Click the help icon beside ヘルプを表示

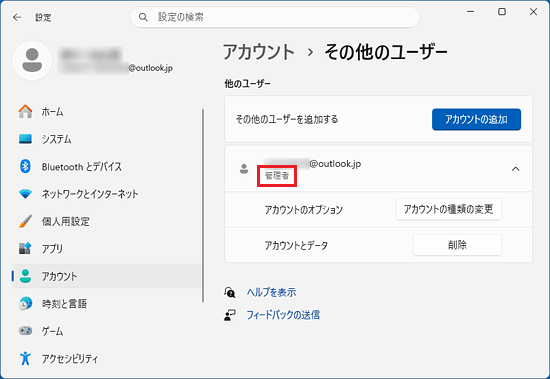(230, 292)
